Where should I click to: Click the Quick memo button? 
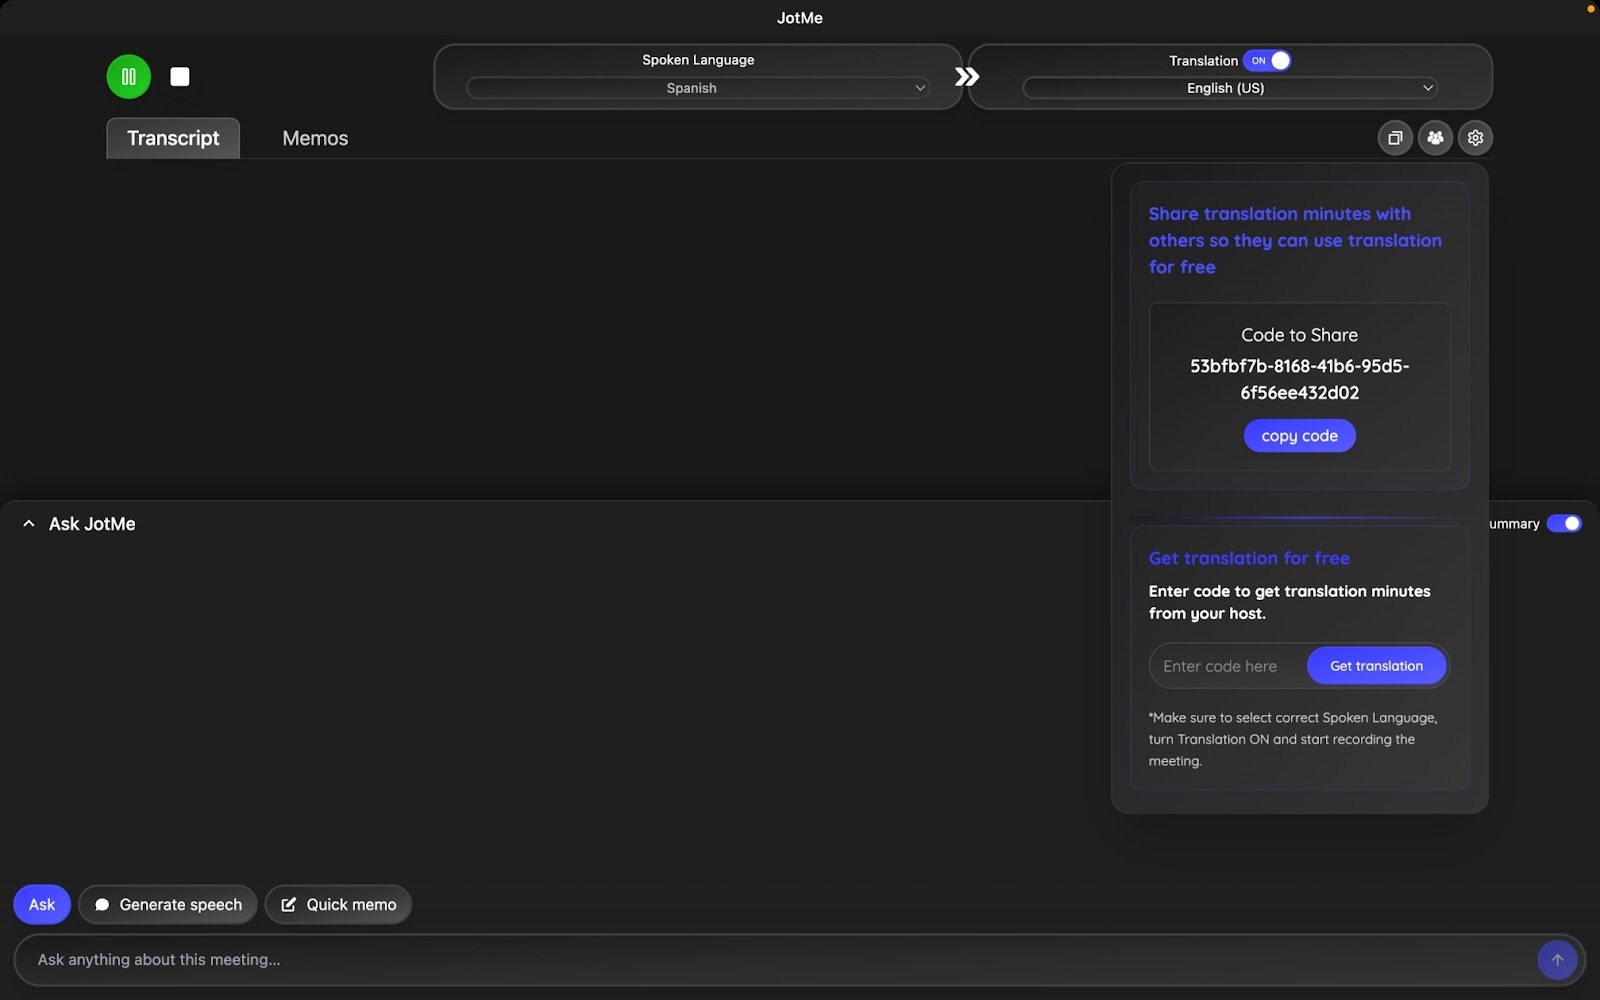point(338,904)
